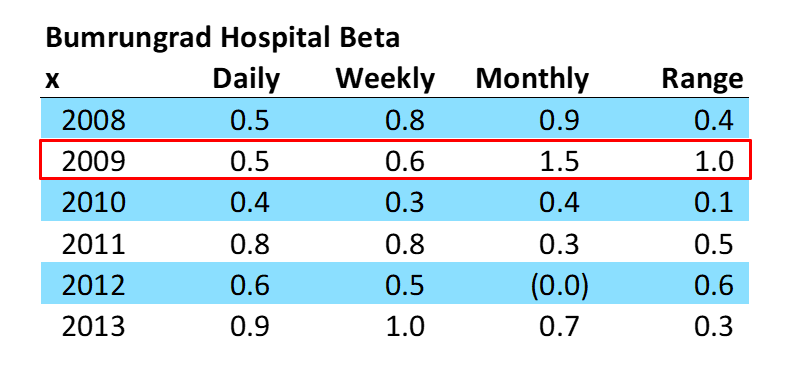Select the 2012 year cell

point(93,285)
